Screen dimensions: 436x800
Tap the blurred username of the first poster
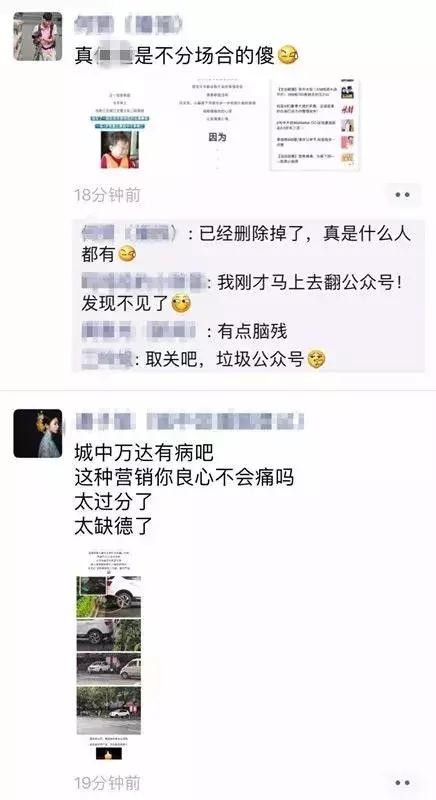(x=129, y=25)
